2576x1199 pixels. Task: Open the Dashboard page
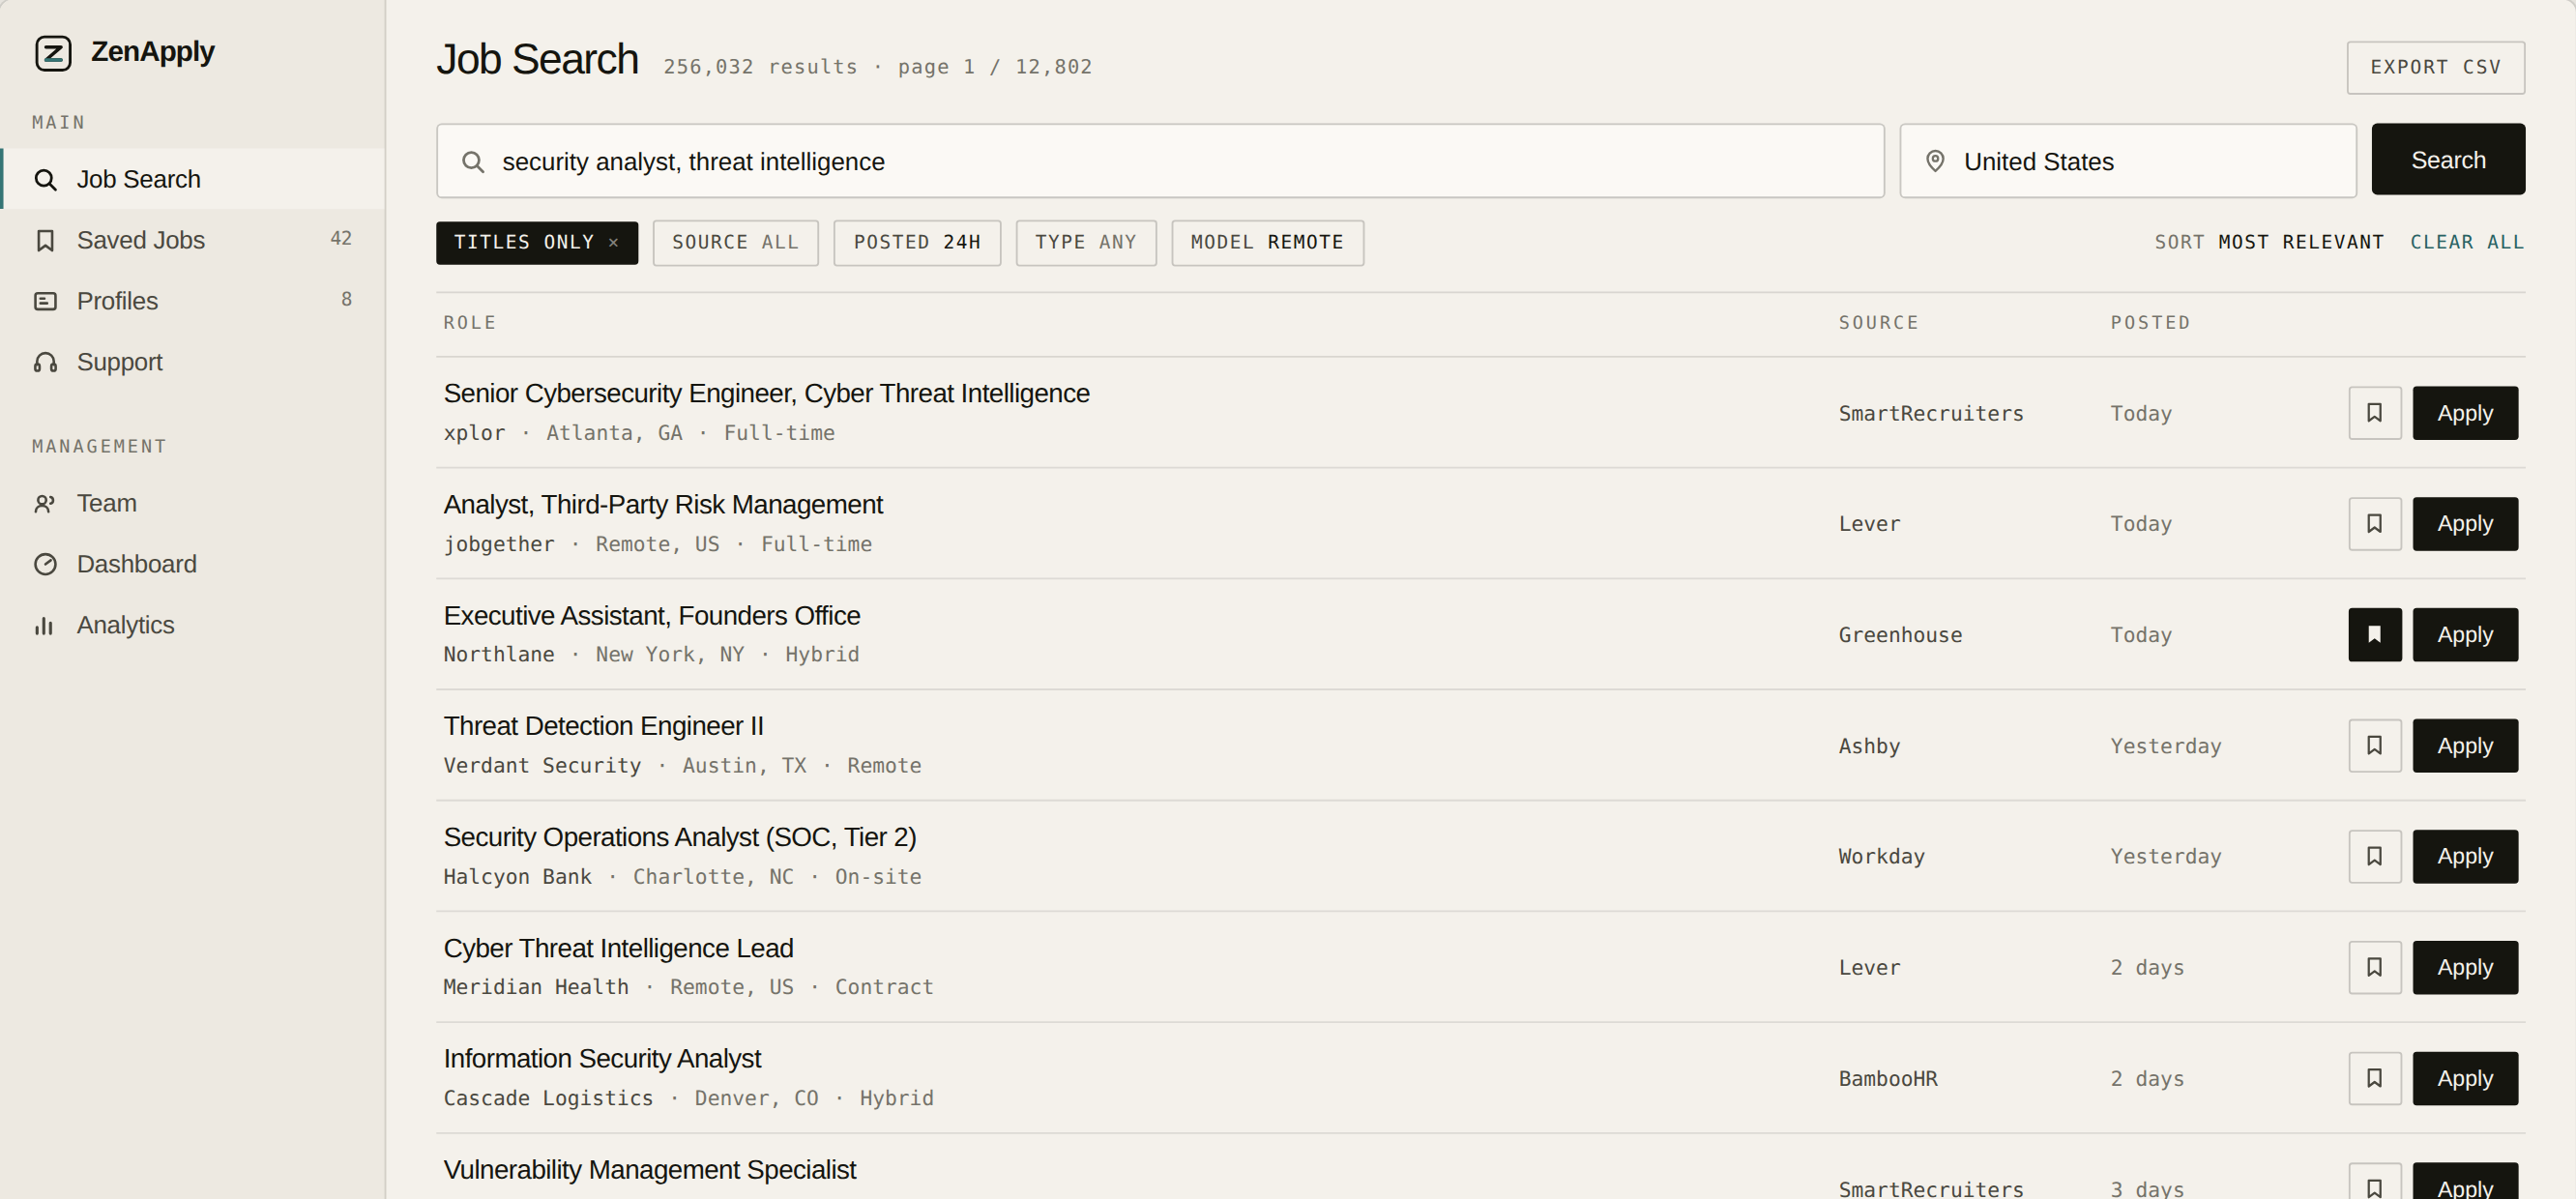(x=193, y=564)
